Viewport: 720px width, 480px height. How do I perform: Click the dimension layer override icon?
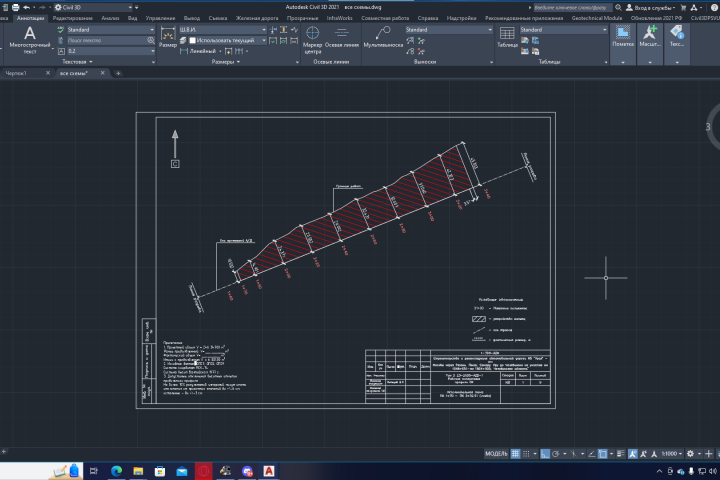coord(183,40)
